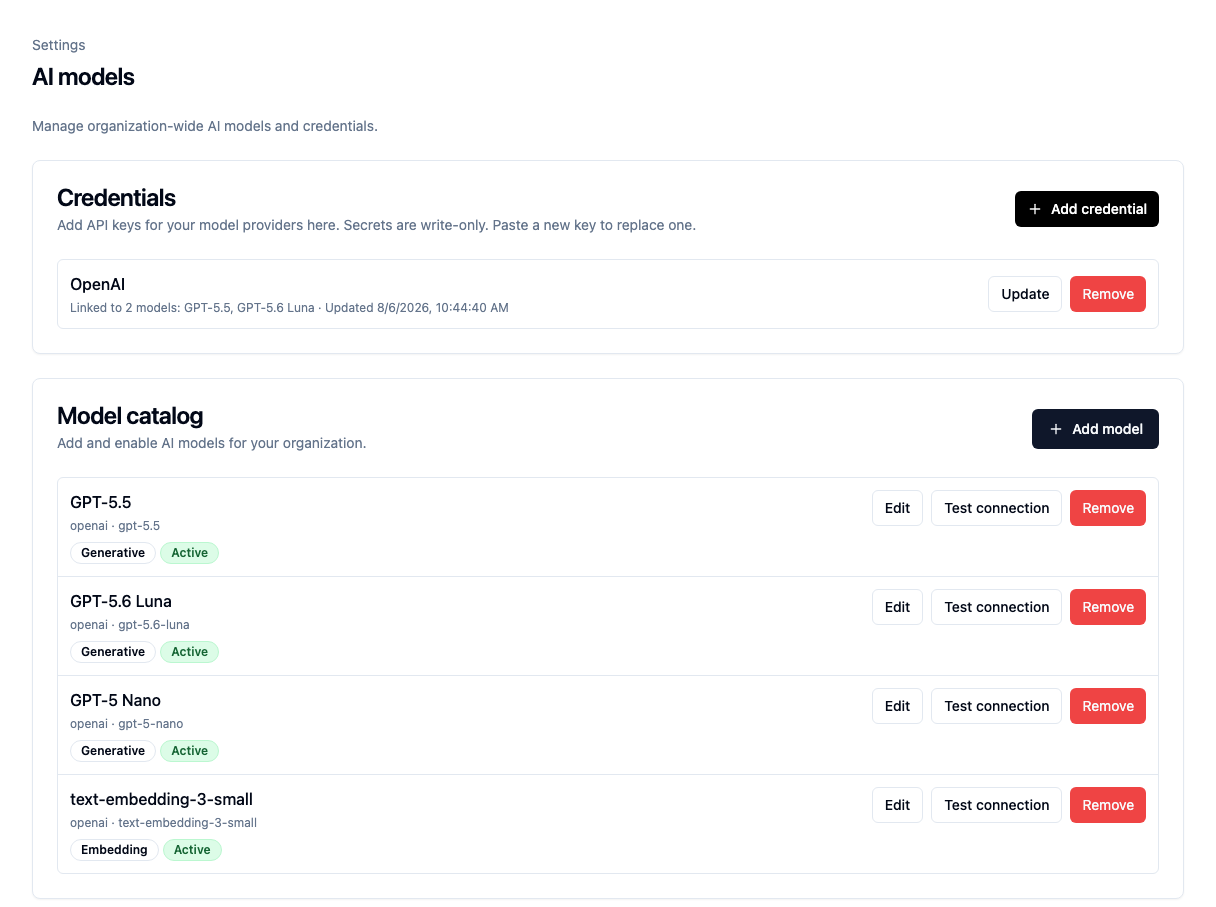The image size is (1216, 907).
Task: Select the OpenAI credential name
Action: [97, 285]
